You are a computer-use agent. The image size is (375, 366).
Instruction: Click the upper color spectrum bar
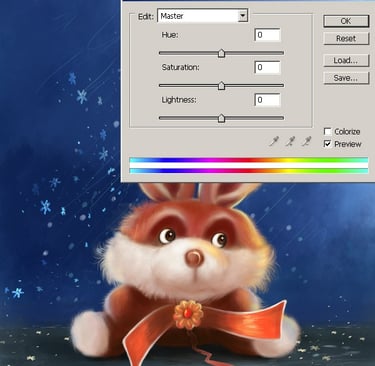(249, 160)
